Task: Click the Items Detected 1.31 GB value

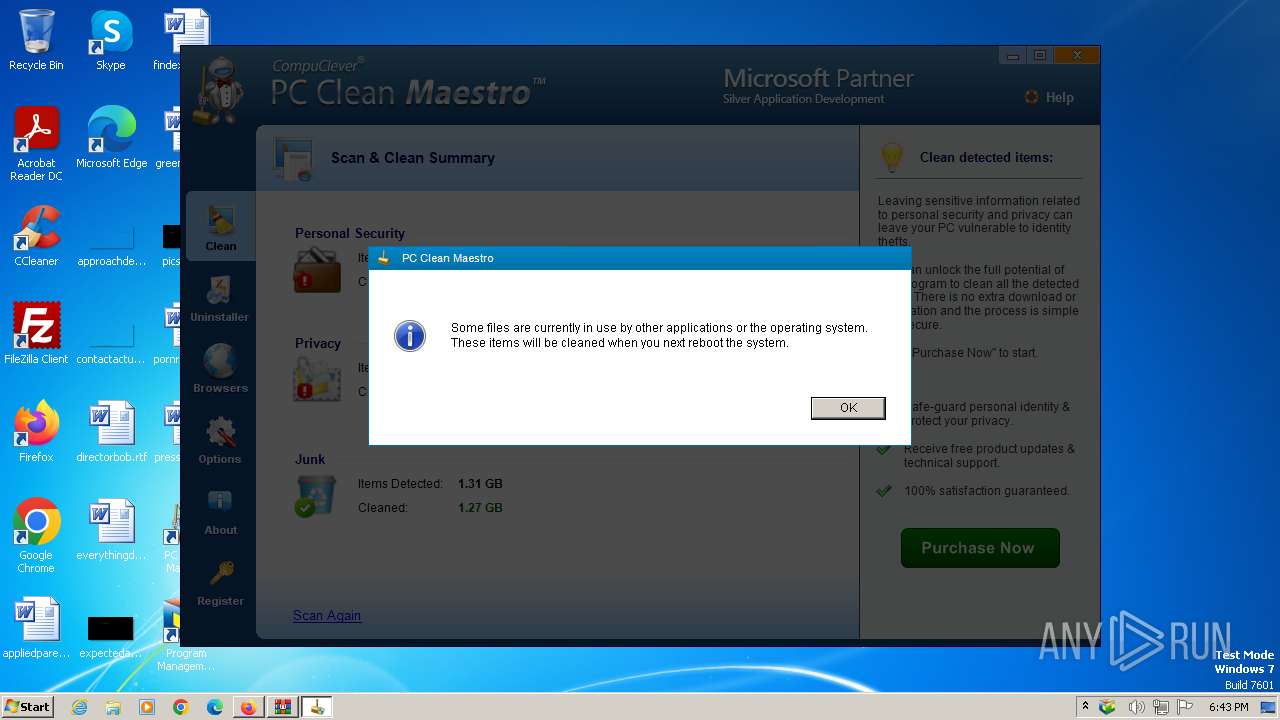Action: pyautogui.click(x=480, y=484)
